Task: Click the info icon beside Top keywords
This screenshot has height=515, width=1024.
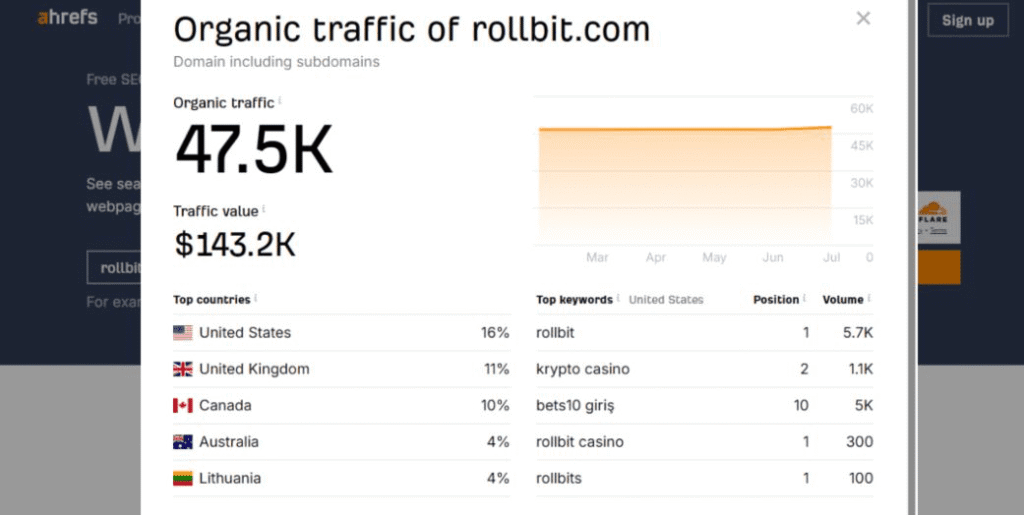Action: (x=619, y=298)
